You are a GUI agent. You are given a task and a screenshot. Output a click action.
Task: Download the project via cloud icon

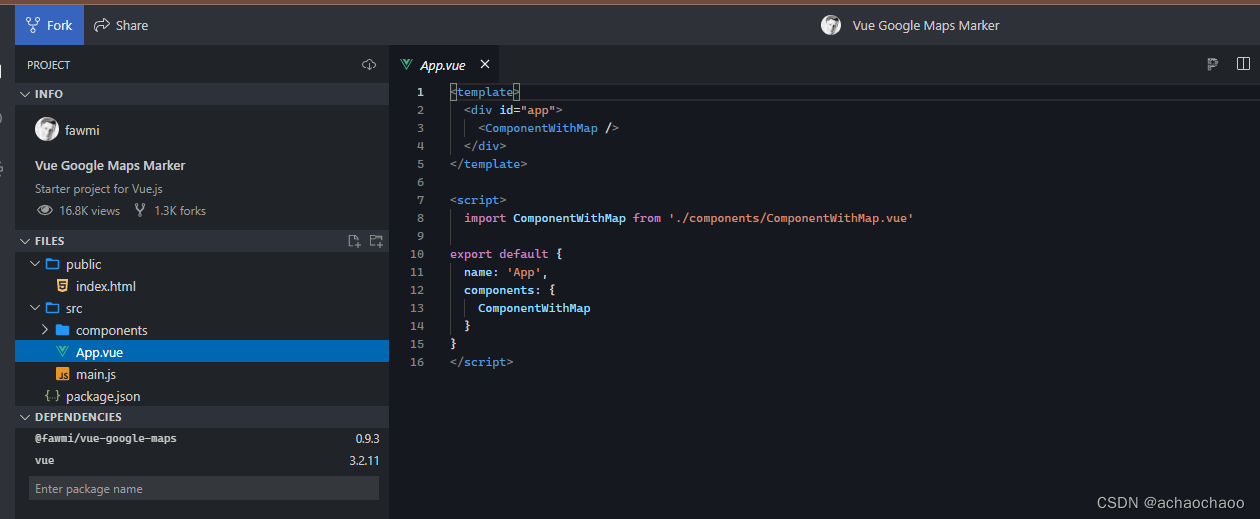pyautogui.click(x=369, y=65)
